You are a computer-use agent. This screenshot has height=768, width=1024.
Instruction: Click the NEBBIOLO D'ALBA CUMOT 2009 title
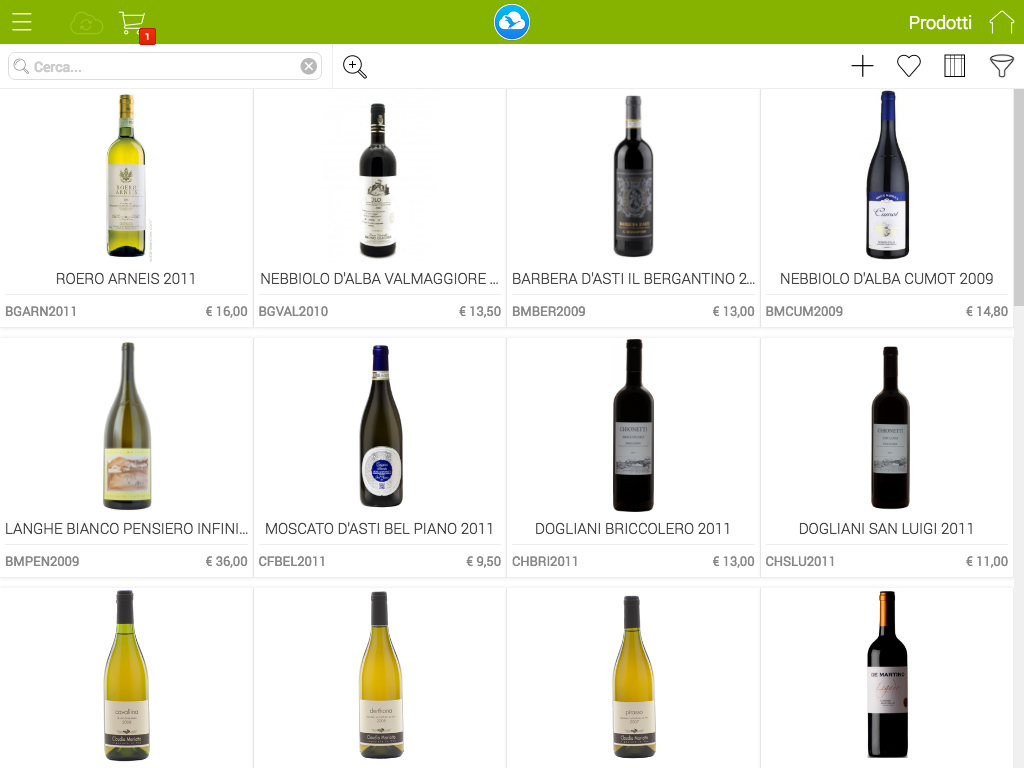886,279
